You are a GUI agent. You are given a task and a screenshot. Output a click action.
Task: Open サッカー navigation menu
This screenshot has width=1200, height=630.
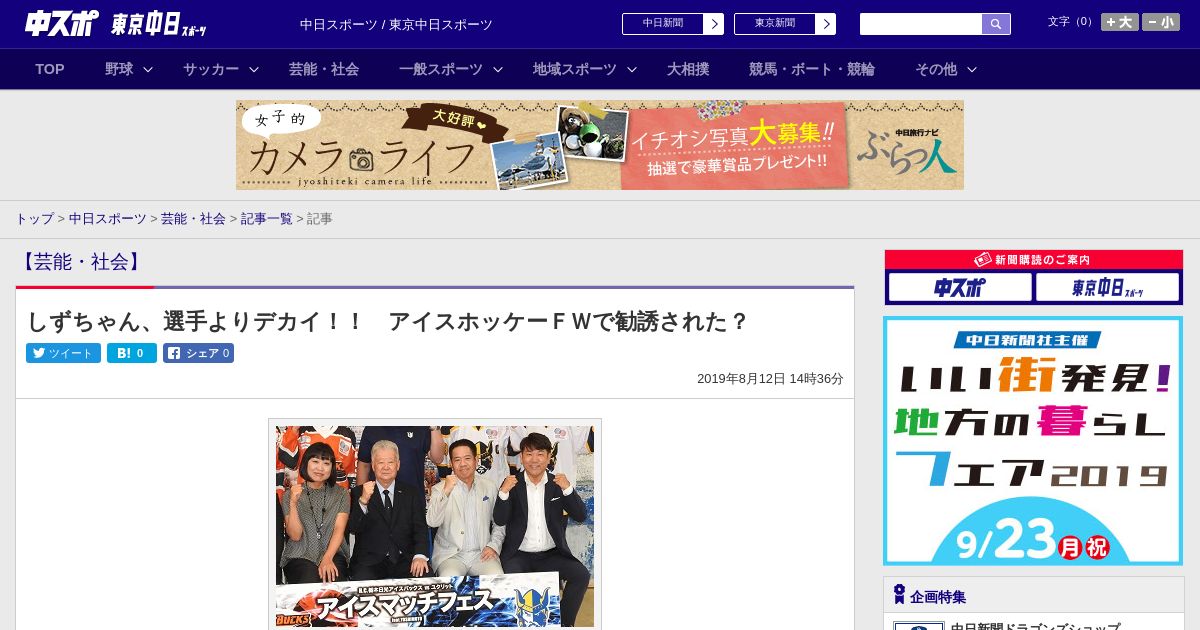211,69
